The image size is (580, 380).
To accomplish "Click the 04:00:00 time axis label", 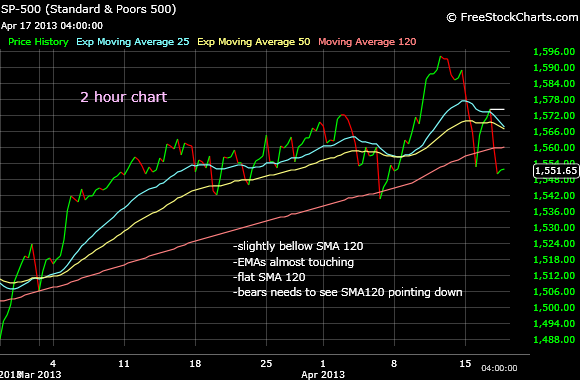I will coord(499,368).
